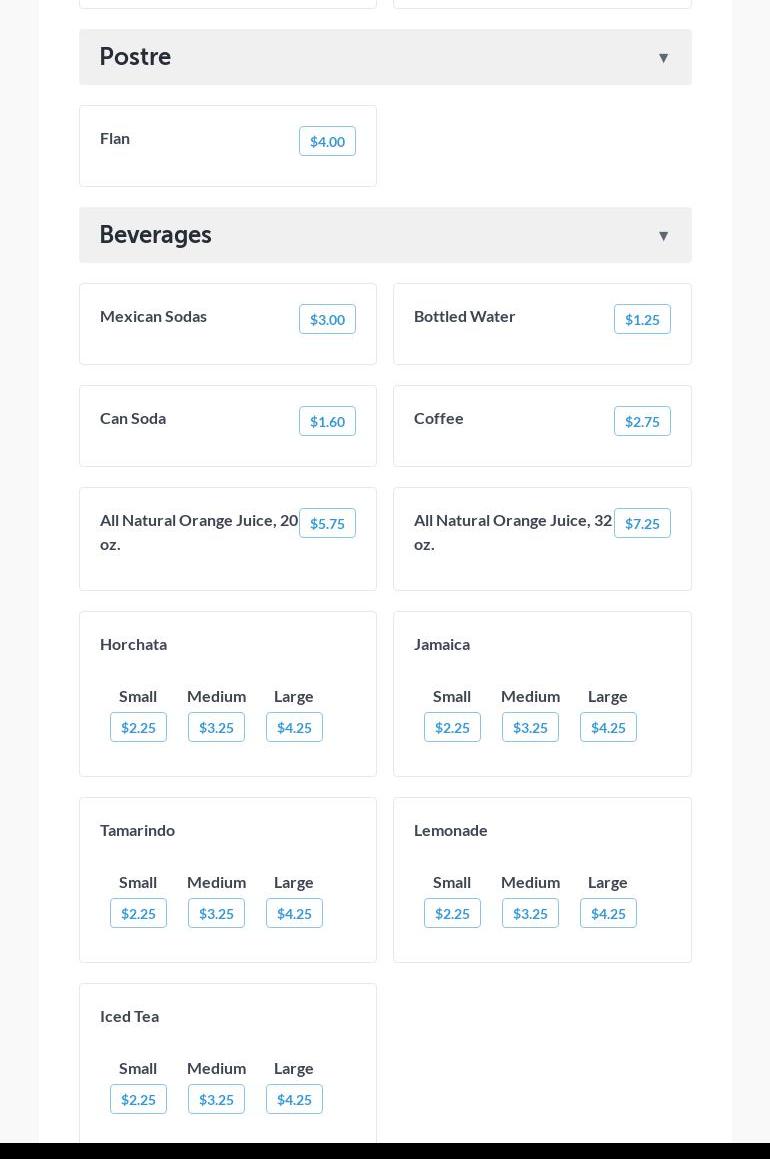Select the Flan $4.00 price button
770x1159 pixels.
(x=327, y=142)
